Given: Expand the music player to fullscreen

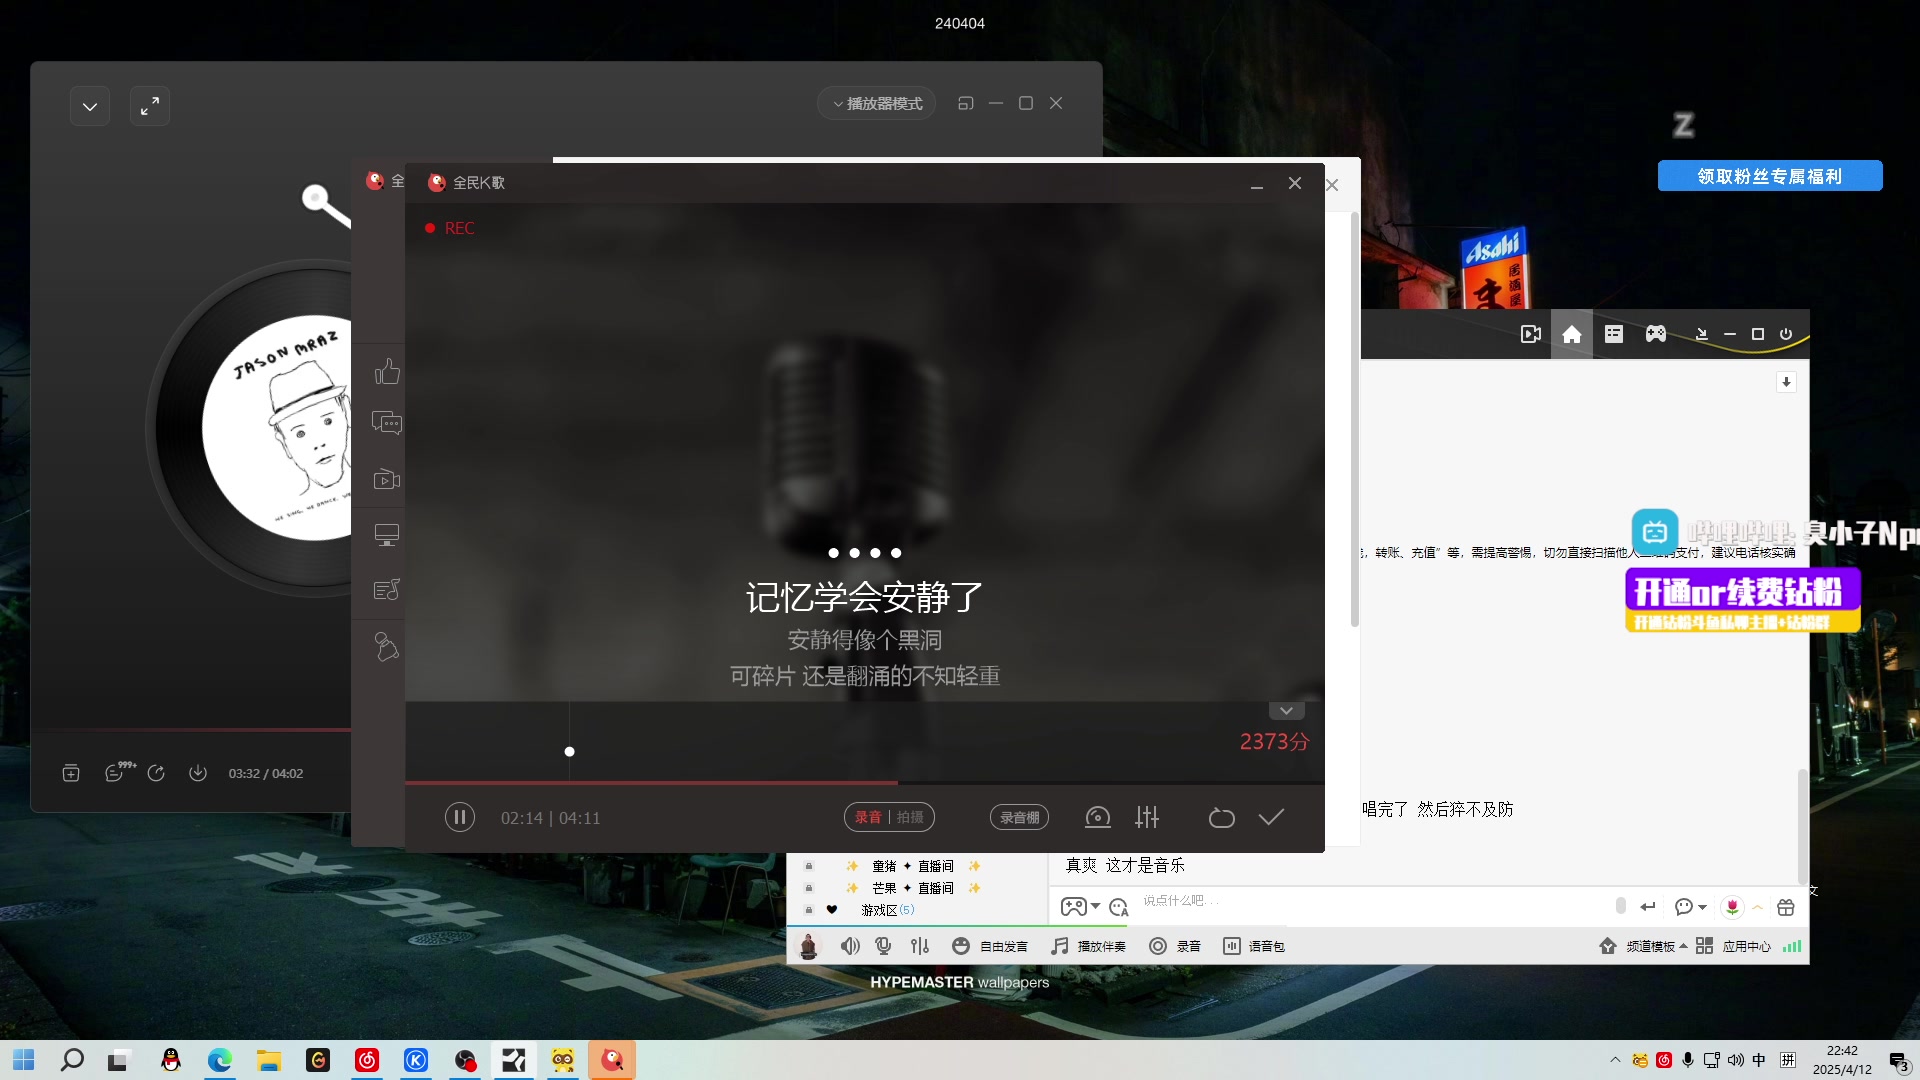Looking at the screenshot, I should (x=150, y=106).
